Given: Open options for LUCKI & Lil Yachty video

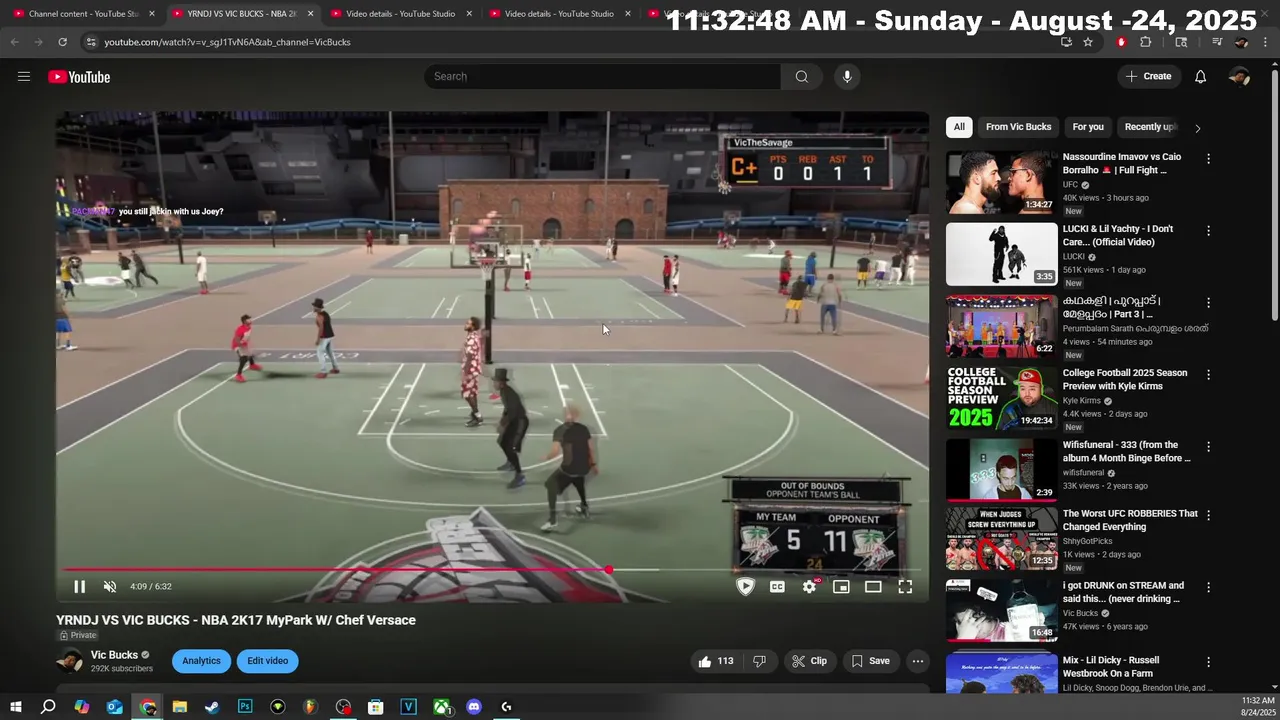Looking at the screenshot, I should click(x=1208, y=231).
